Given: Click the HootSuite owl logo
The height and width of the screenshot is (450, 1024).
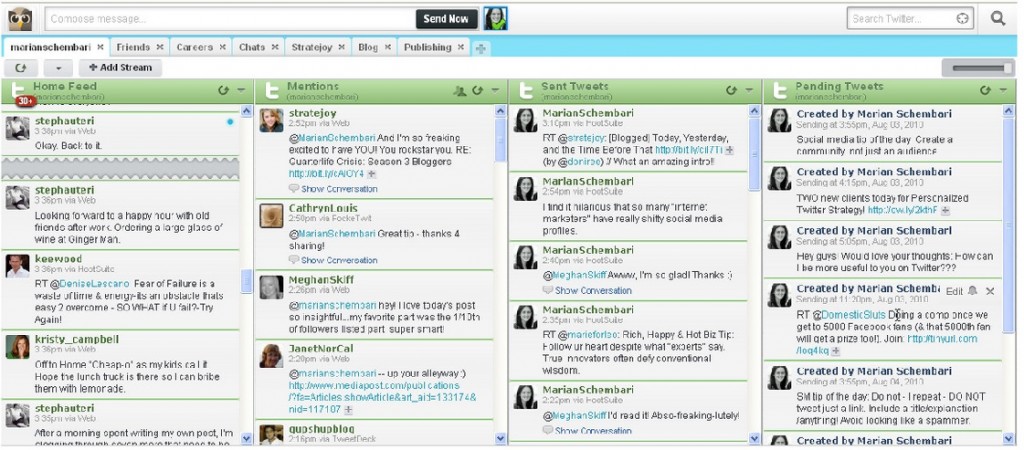Looking at the screenshot, I should coord(20,19).
